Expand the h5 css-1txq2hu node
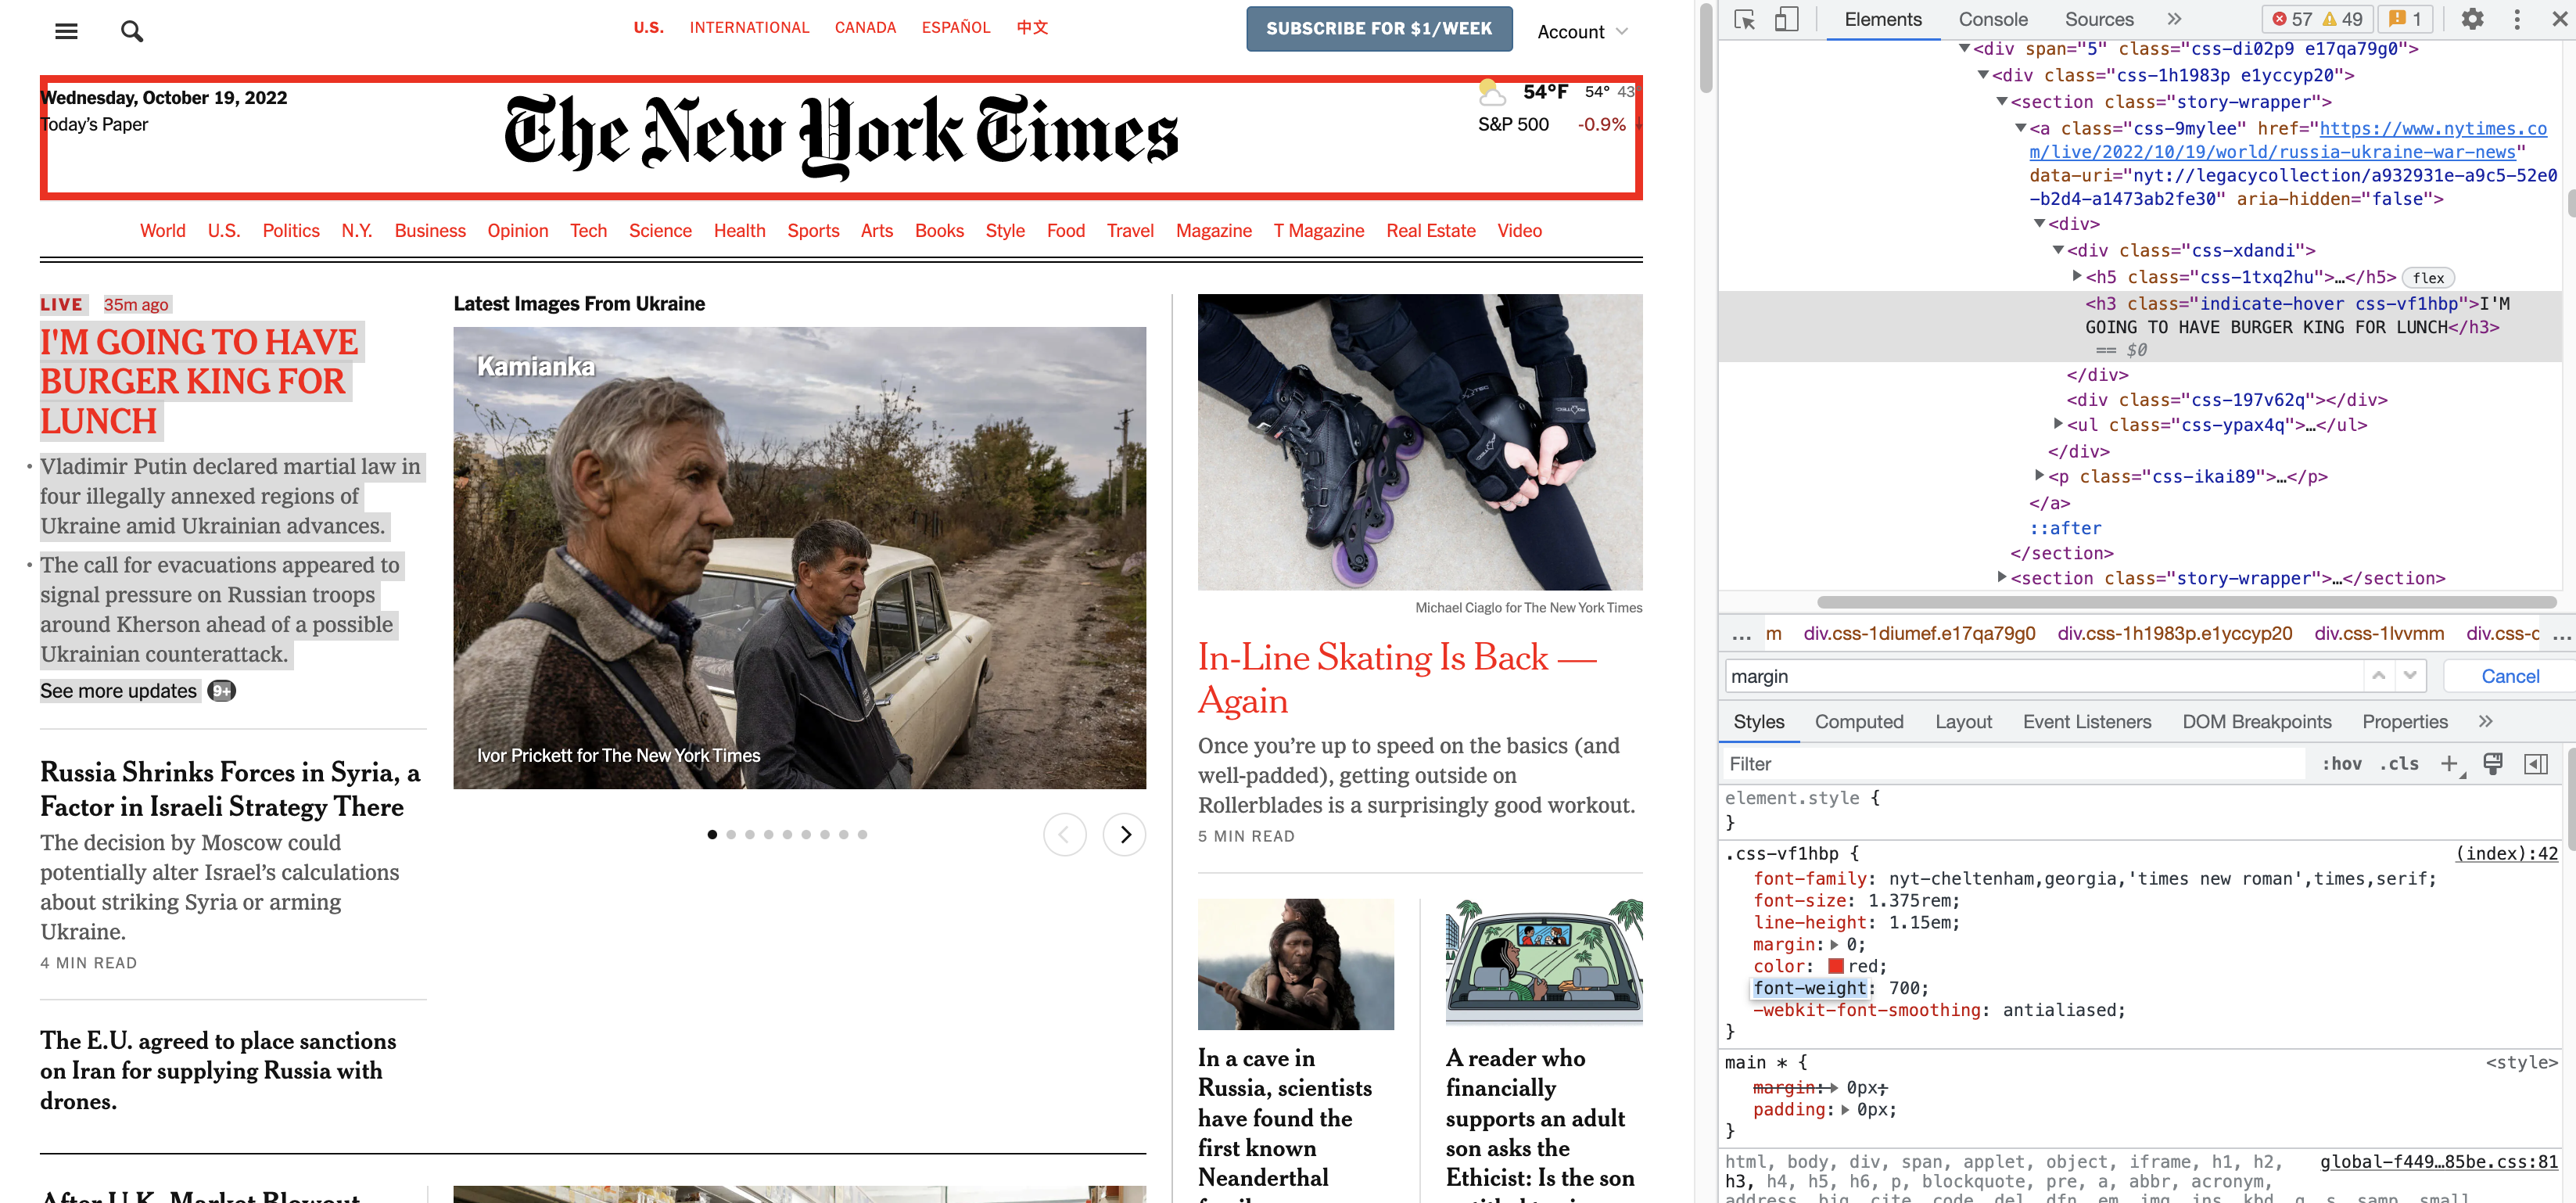Screen dimensions: 2576x1203 click(2077, 276)
